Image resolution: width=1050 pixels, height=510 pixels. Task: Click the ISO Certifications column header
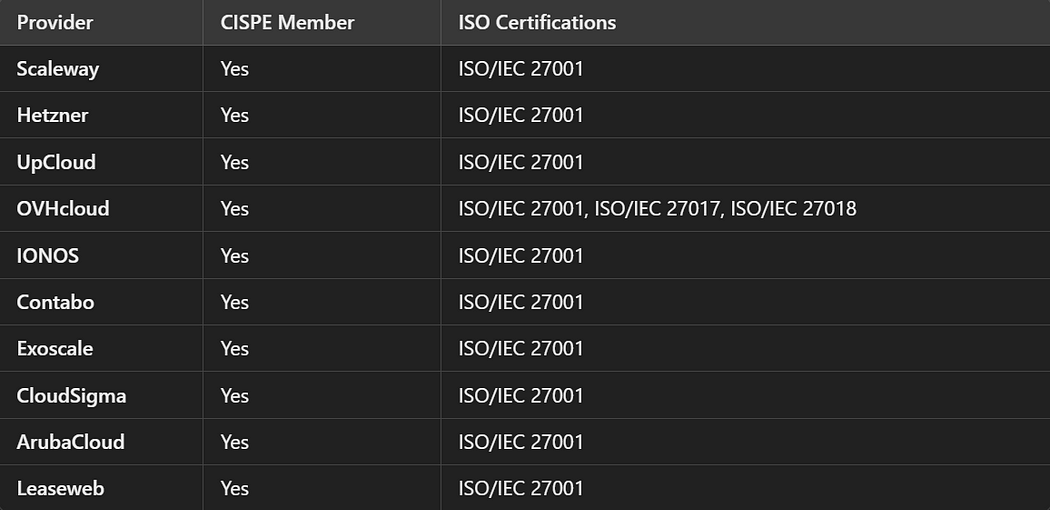click(x=537, y=22)
